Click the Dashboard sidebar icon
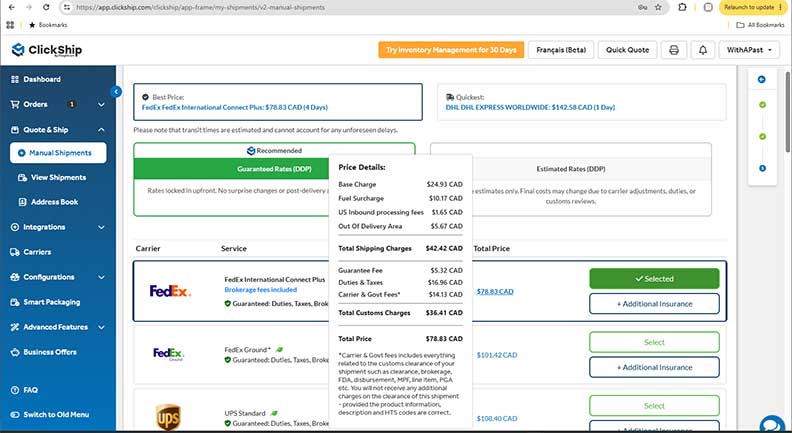This screenshot has width=792, height=433. (x=15, y=79)
